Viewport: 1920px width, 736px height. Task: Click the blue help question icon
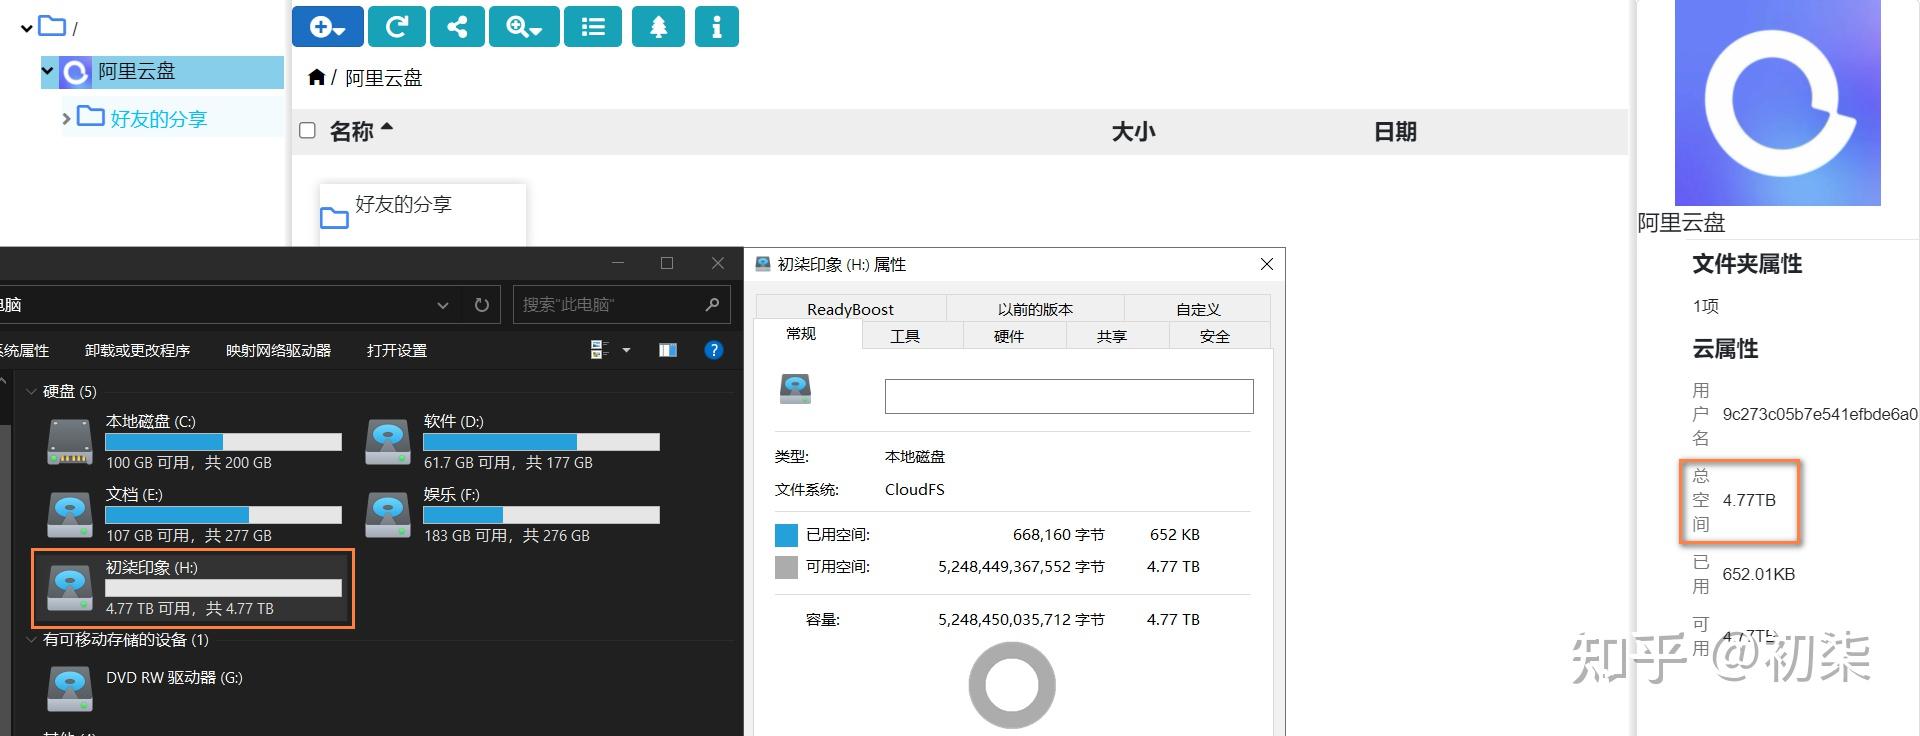[x=713, y=350]
